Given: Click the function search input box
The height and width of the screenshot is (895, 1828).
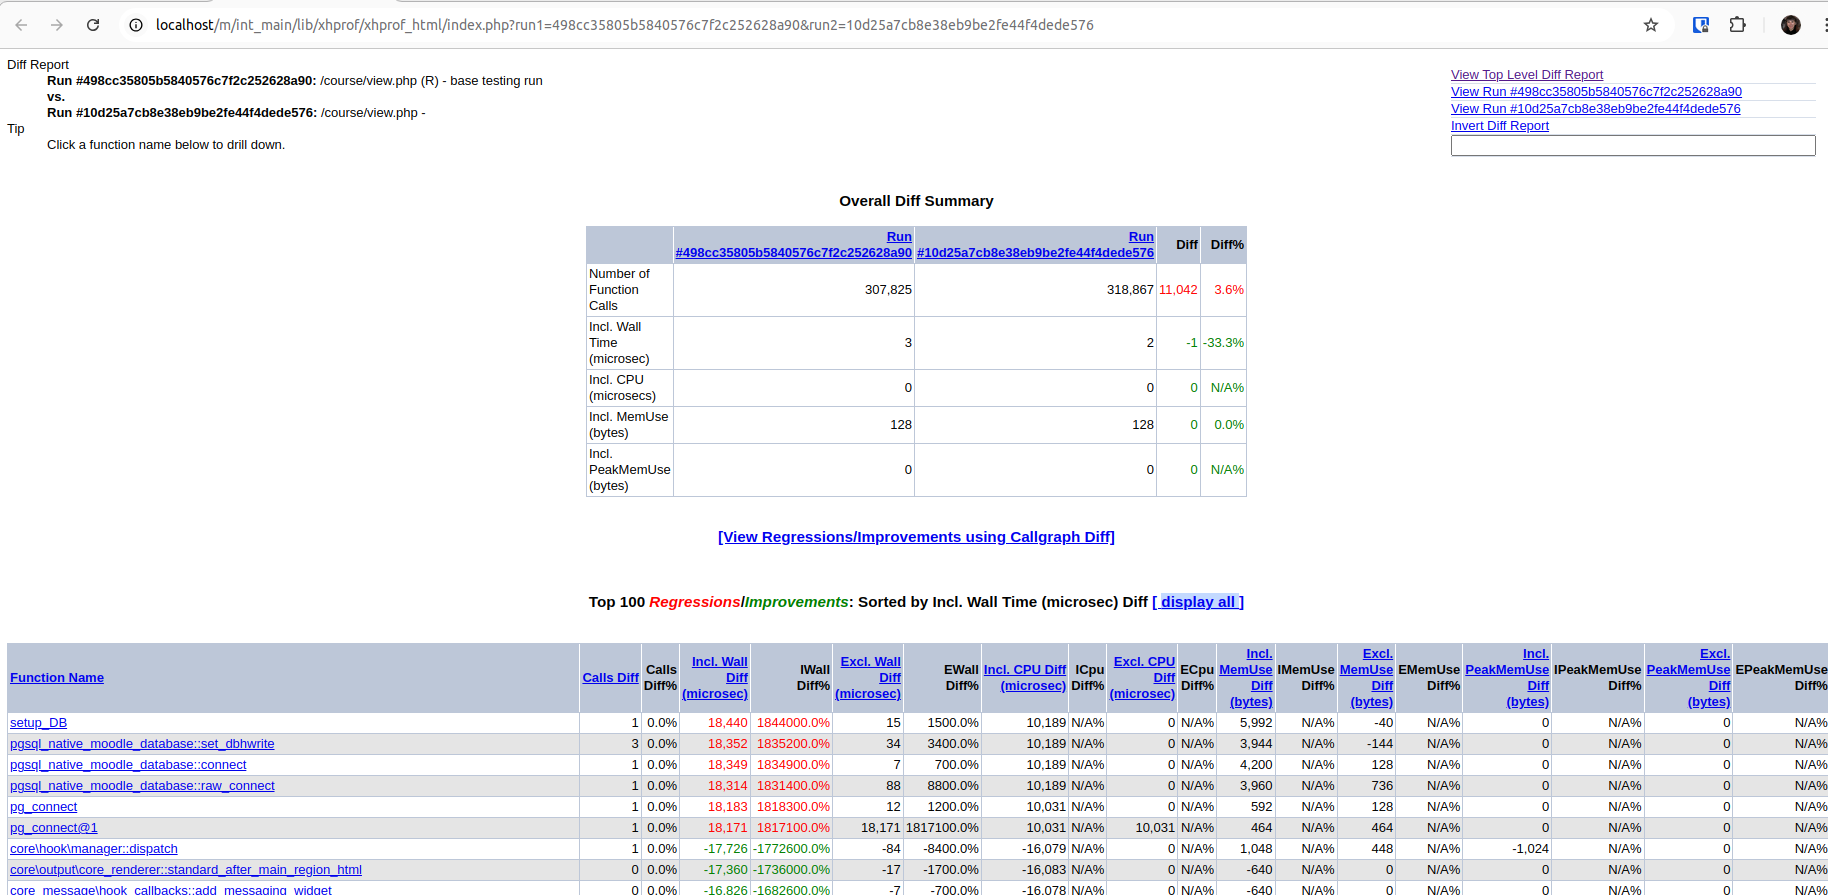Looking at the screenshot, I should (x=1633, y=146).
